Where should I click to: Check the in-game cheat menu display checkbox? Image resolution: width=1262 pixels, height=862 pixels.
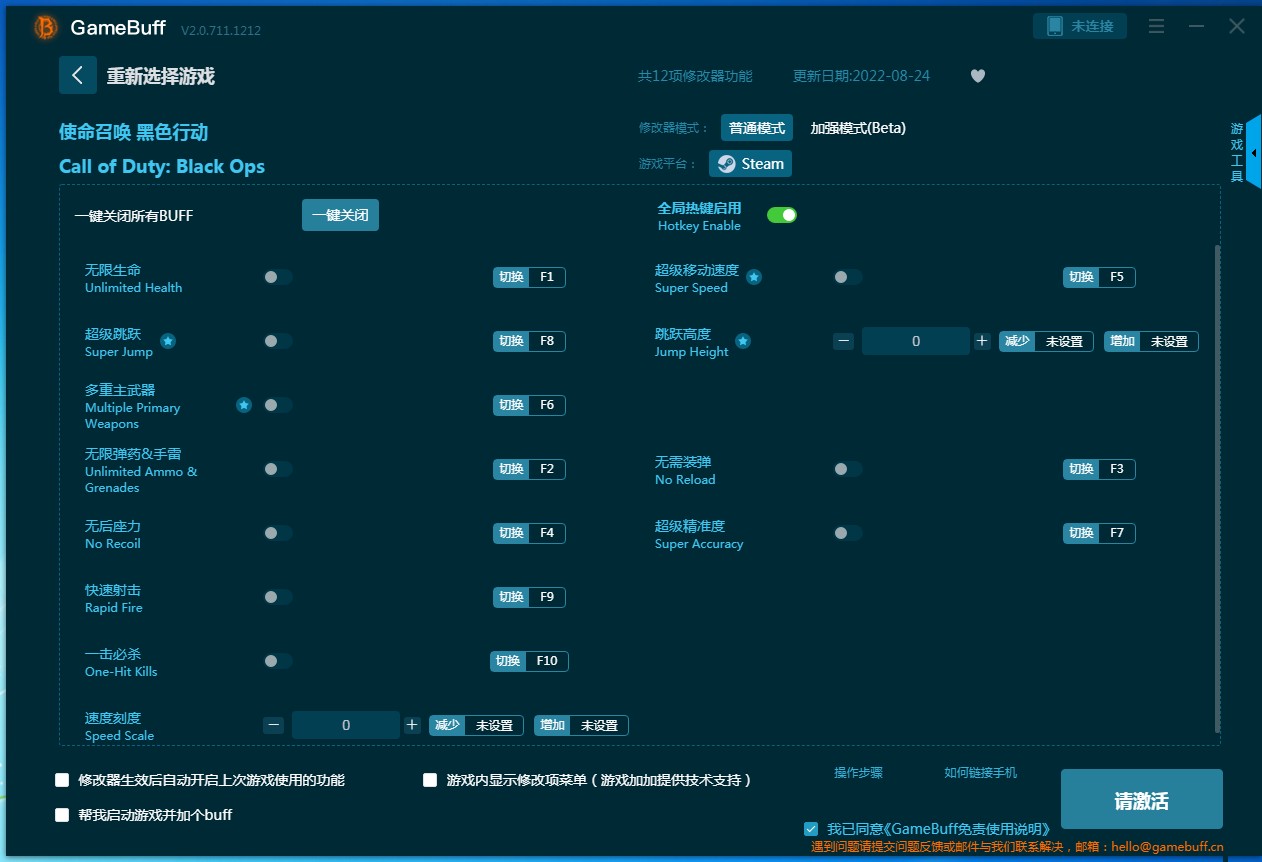(430, 780)
